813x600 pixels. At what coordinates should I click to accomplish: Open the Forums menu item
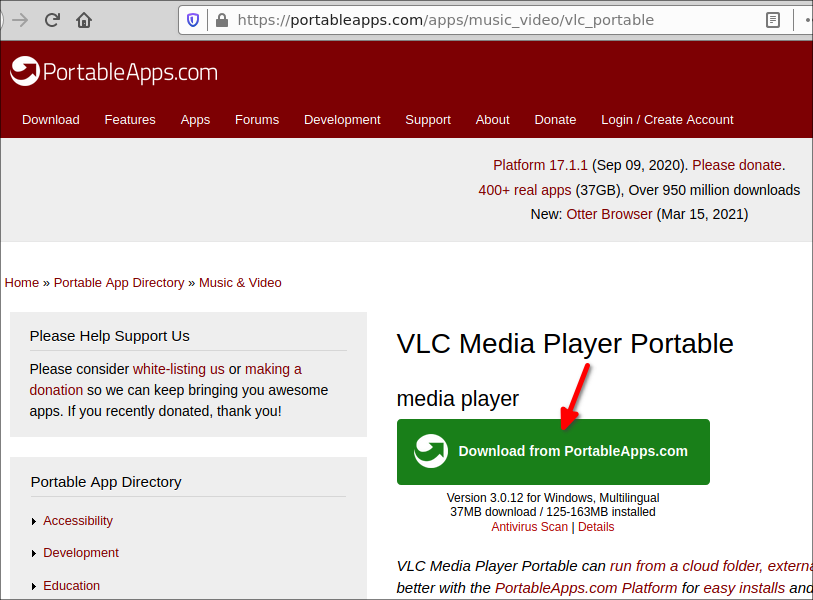pos(257,120)
